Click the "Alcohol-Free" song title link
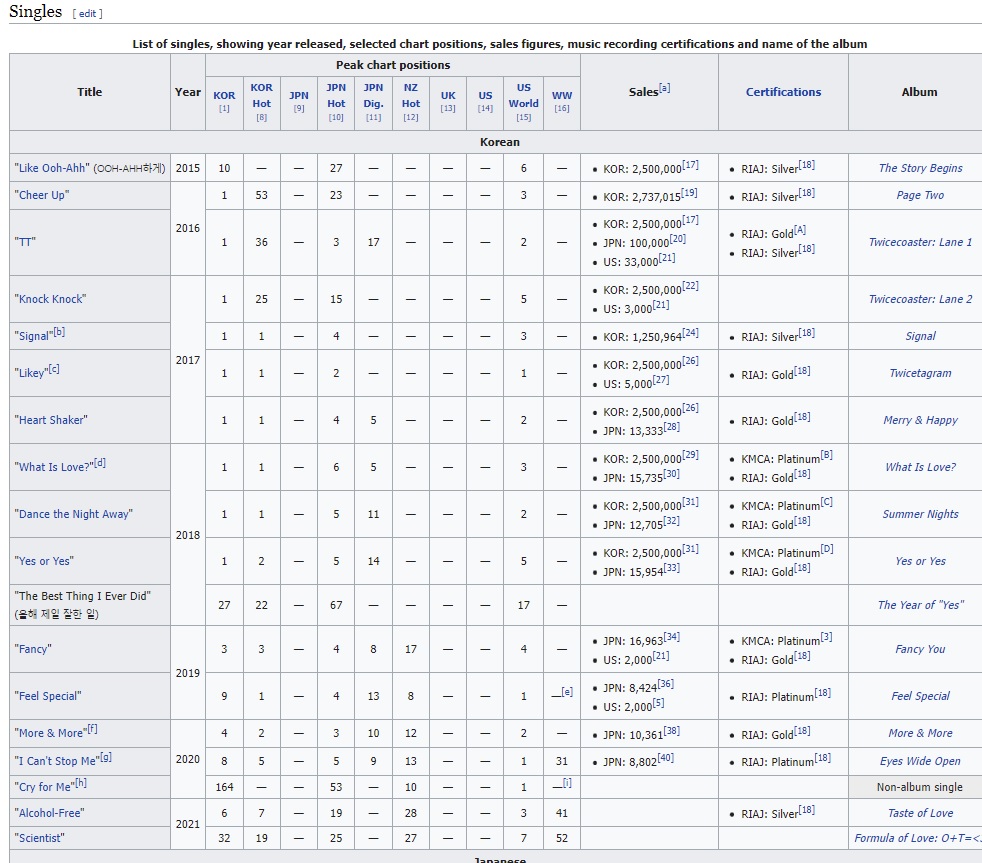Screen dimensions: 982x863 pyautogui.click(x=49, y=813)
